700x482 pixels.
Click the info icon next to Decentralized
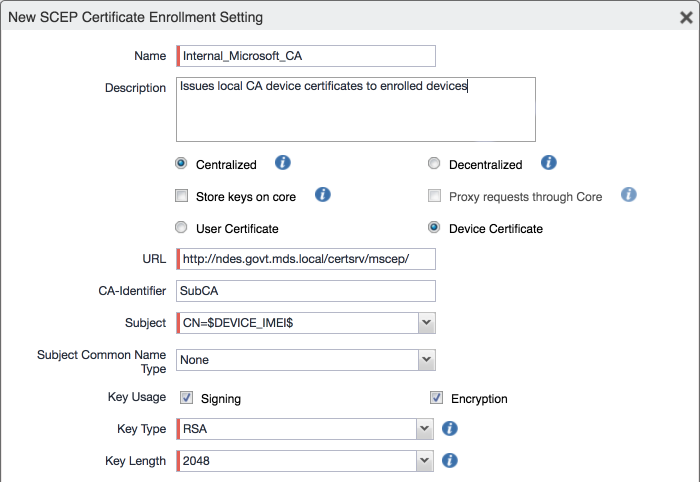pos(549,162)
